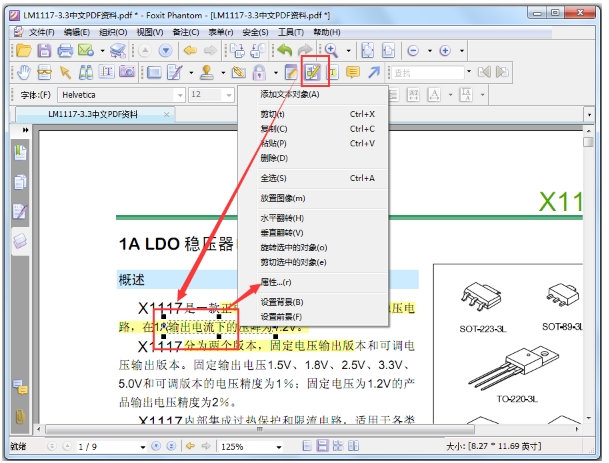Select the Typewriter text tool icon
This screenshot has width=609, height=463.
click(333, 72)
